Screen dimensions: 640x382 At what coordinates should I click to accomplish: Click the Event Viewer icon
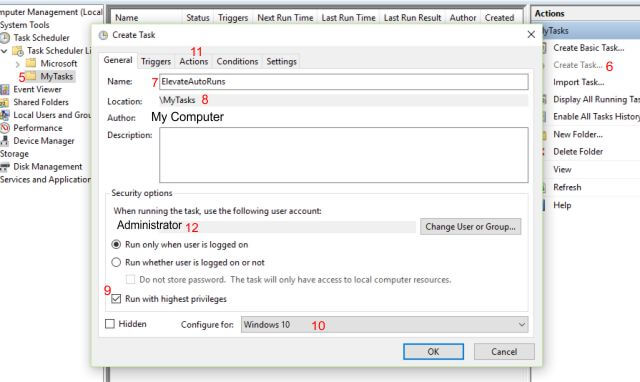[4, 89]
